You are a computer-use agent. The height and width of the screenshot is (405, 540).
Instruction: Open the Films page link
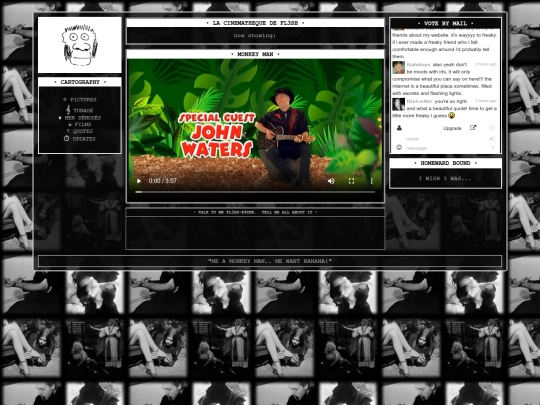(x=83, y=124)
